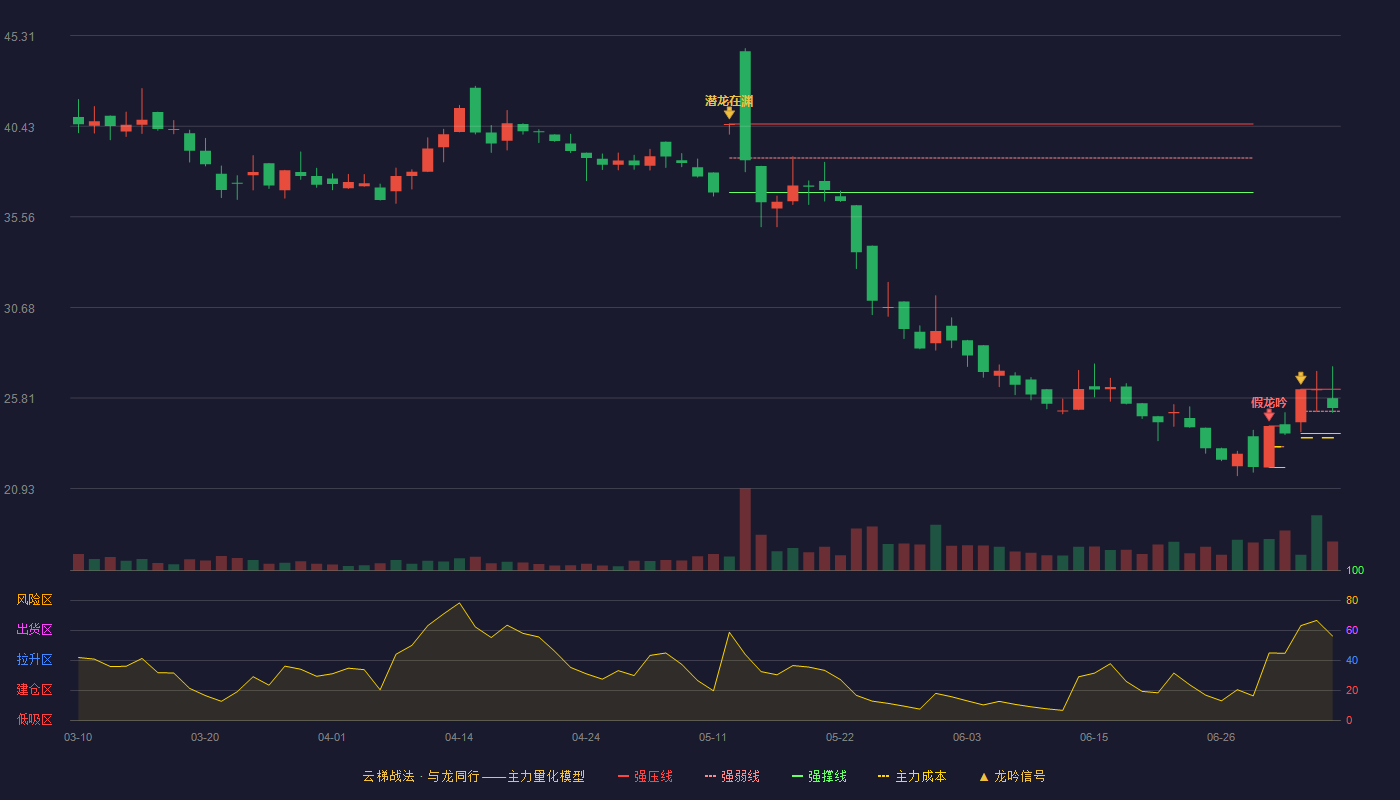Click the 06-03 date label
This screenshot has width=1400, height=800.
point(967,737)
